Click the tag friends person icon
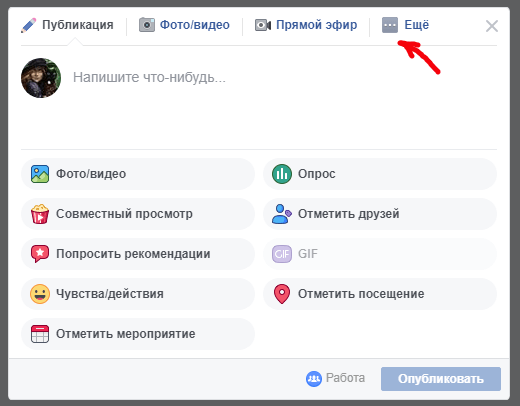The height and width of the screenshot is (406, 520). (x=282, y=214)
